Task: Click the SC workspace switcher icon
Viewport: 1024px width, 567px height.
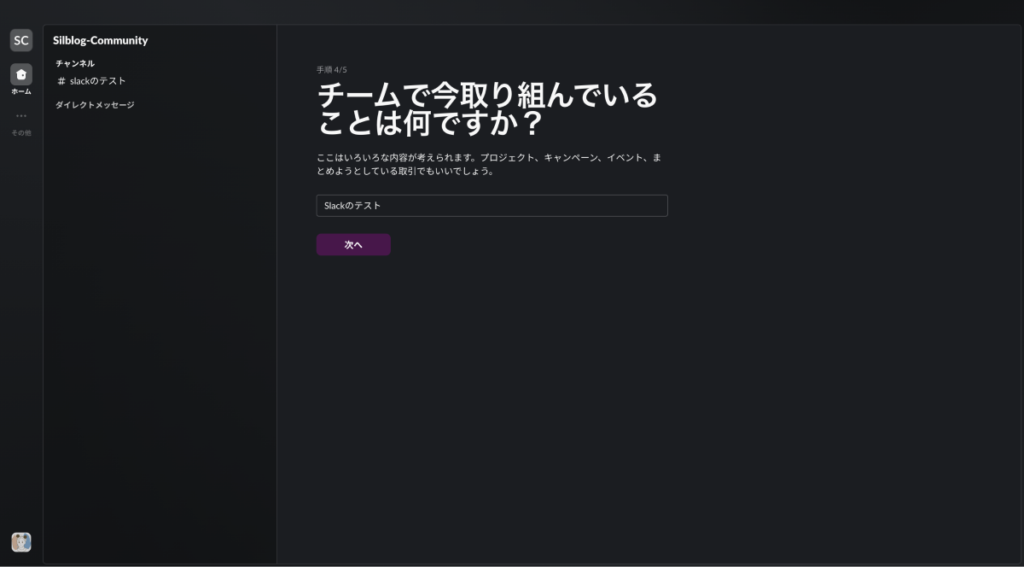Action: pos(21,40)
